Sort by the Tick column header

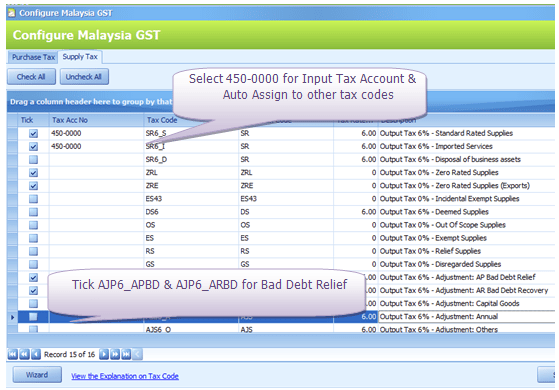coord(33,120)
